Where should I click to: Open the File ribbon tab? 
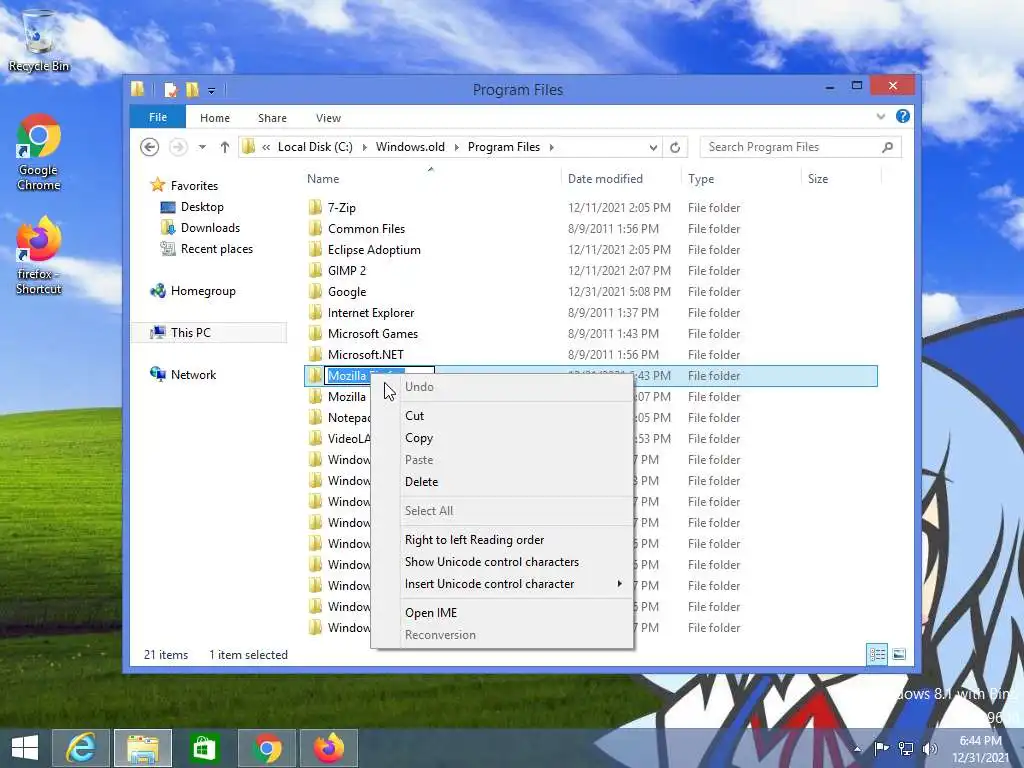[x=157, y=118]
